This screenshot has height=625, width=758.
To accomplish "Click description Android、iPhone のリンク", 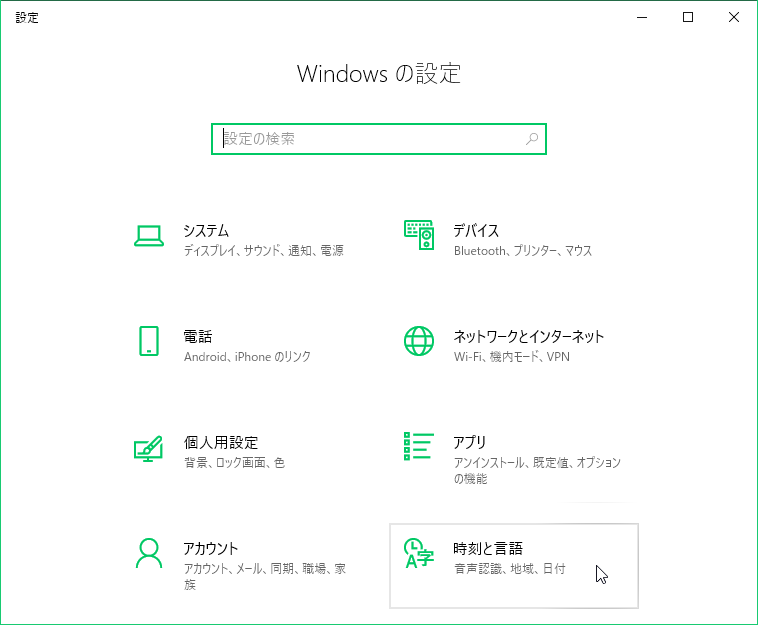I will (247, 357).
